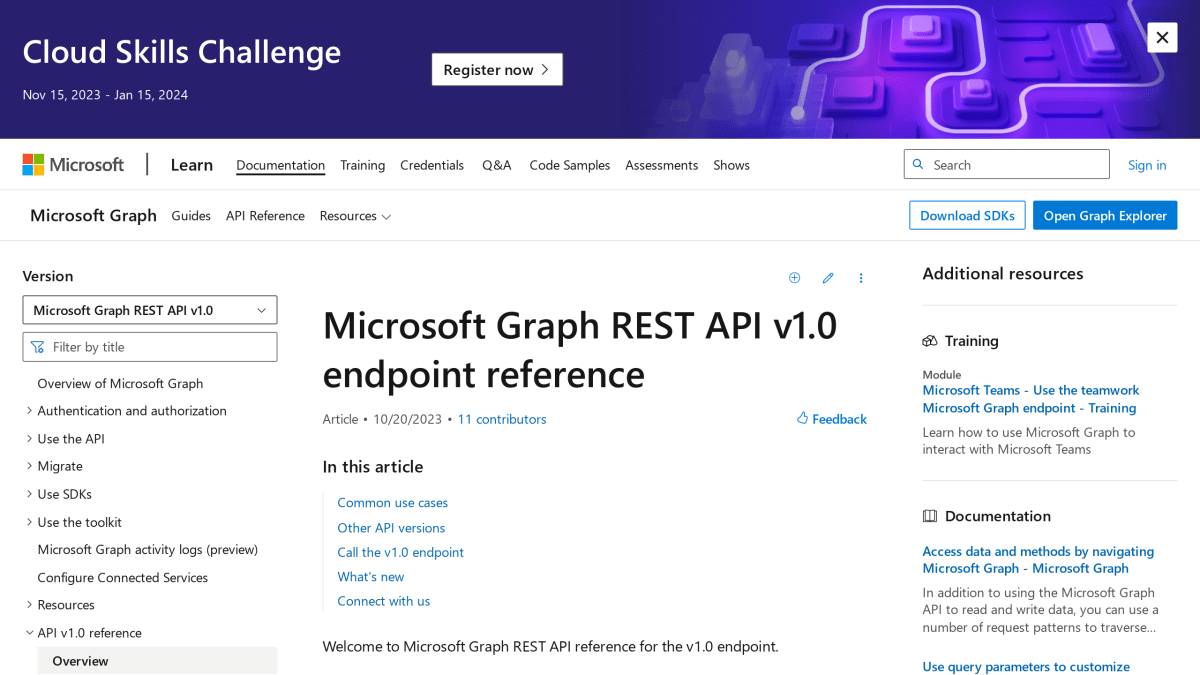Close the Cloud Skills Challenge banner
This screenshot has height=675, width=1200.
(1162, 38)
